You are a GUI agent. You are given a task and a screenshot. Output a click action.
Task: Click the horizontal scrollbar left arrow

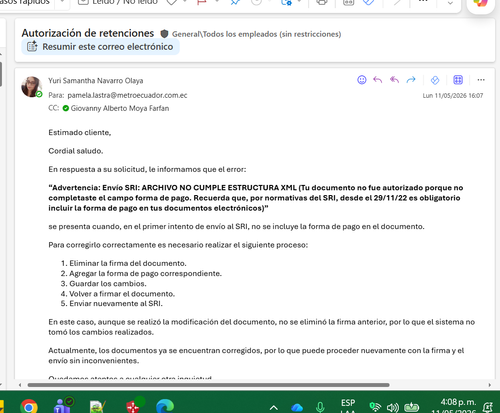tap(20, 385)
